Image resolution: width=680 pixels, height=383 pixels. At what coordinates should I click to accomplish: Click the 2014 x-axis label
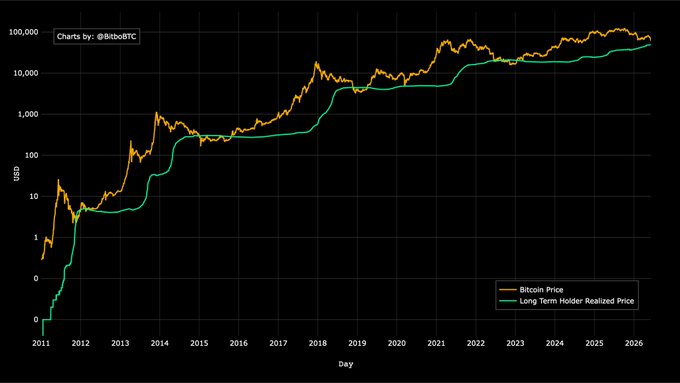(160, 344)
